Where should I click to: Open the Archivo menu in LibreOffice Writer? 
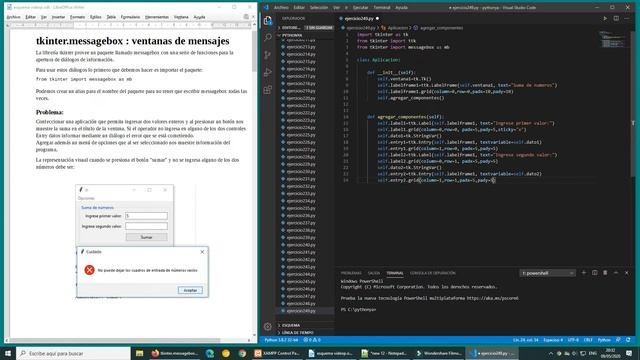coord(13,17)
